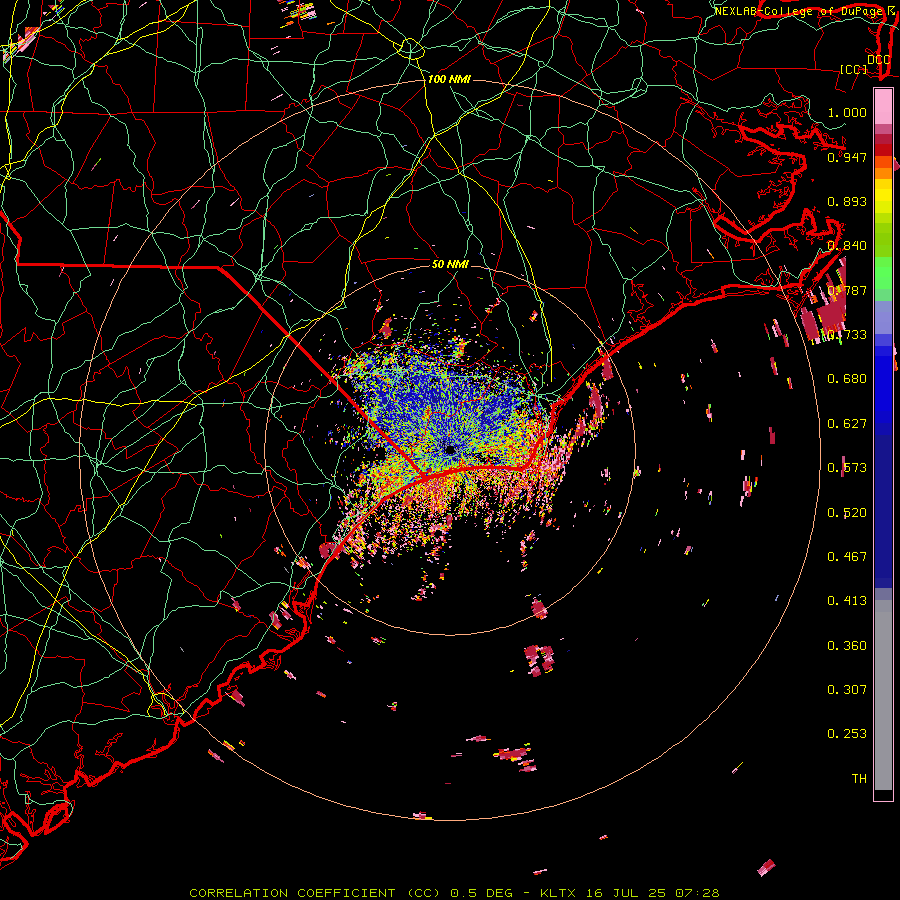900x900 pixels.
Task: Click the NEXLAB-College of DuPage header text
Action: coord(798,11)
